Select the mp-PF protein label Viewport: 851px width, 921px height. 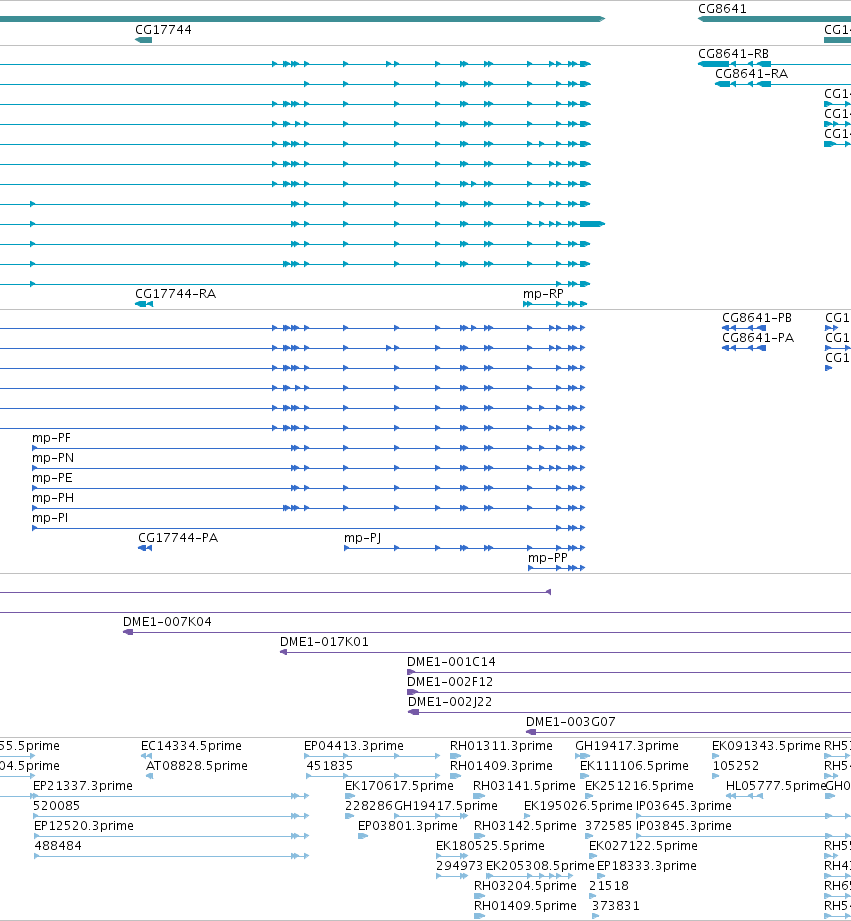51,438
